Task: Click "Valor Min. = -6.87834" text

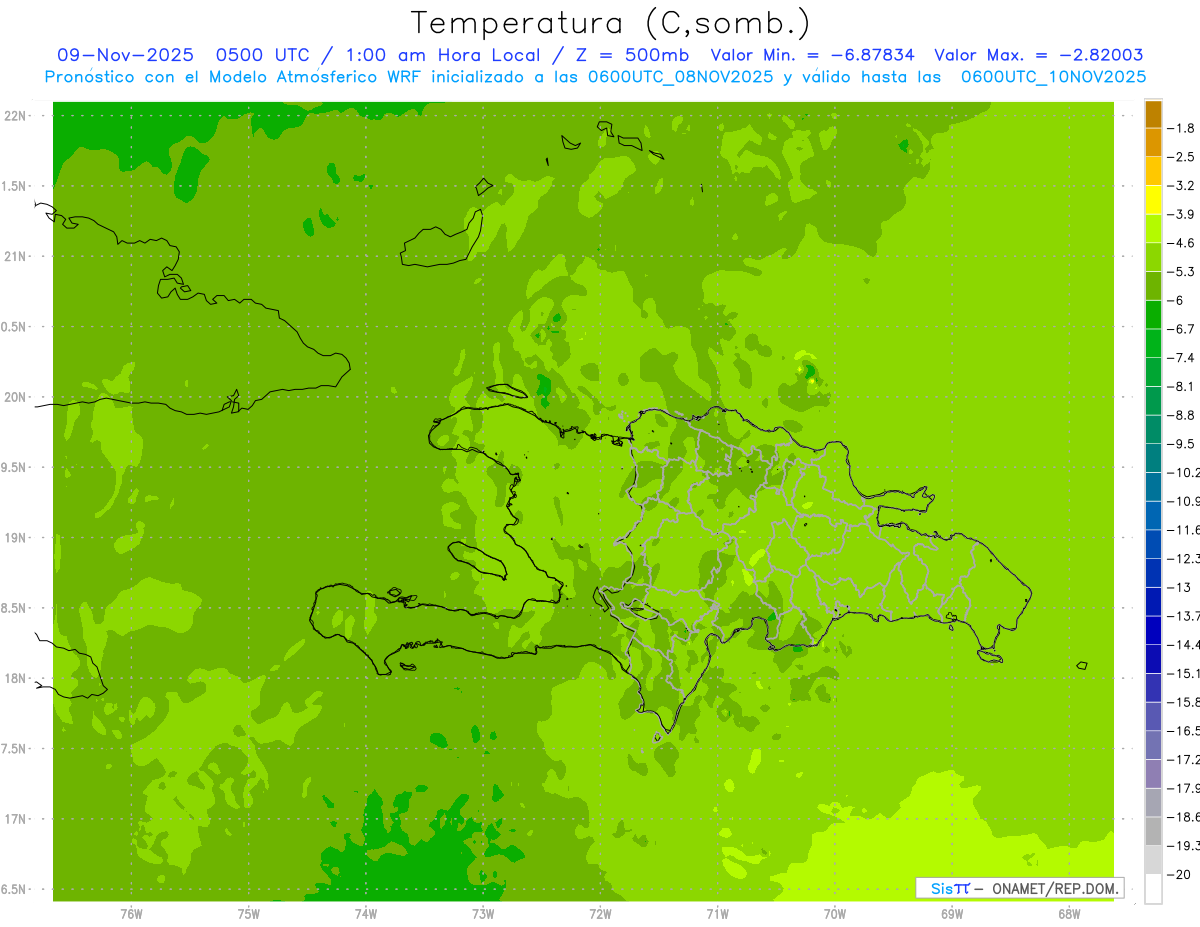Action: click(x=812, y=55)
